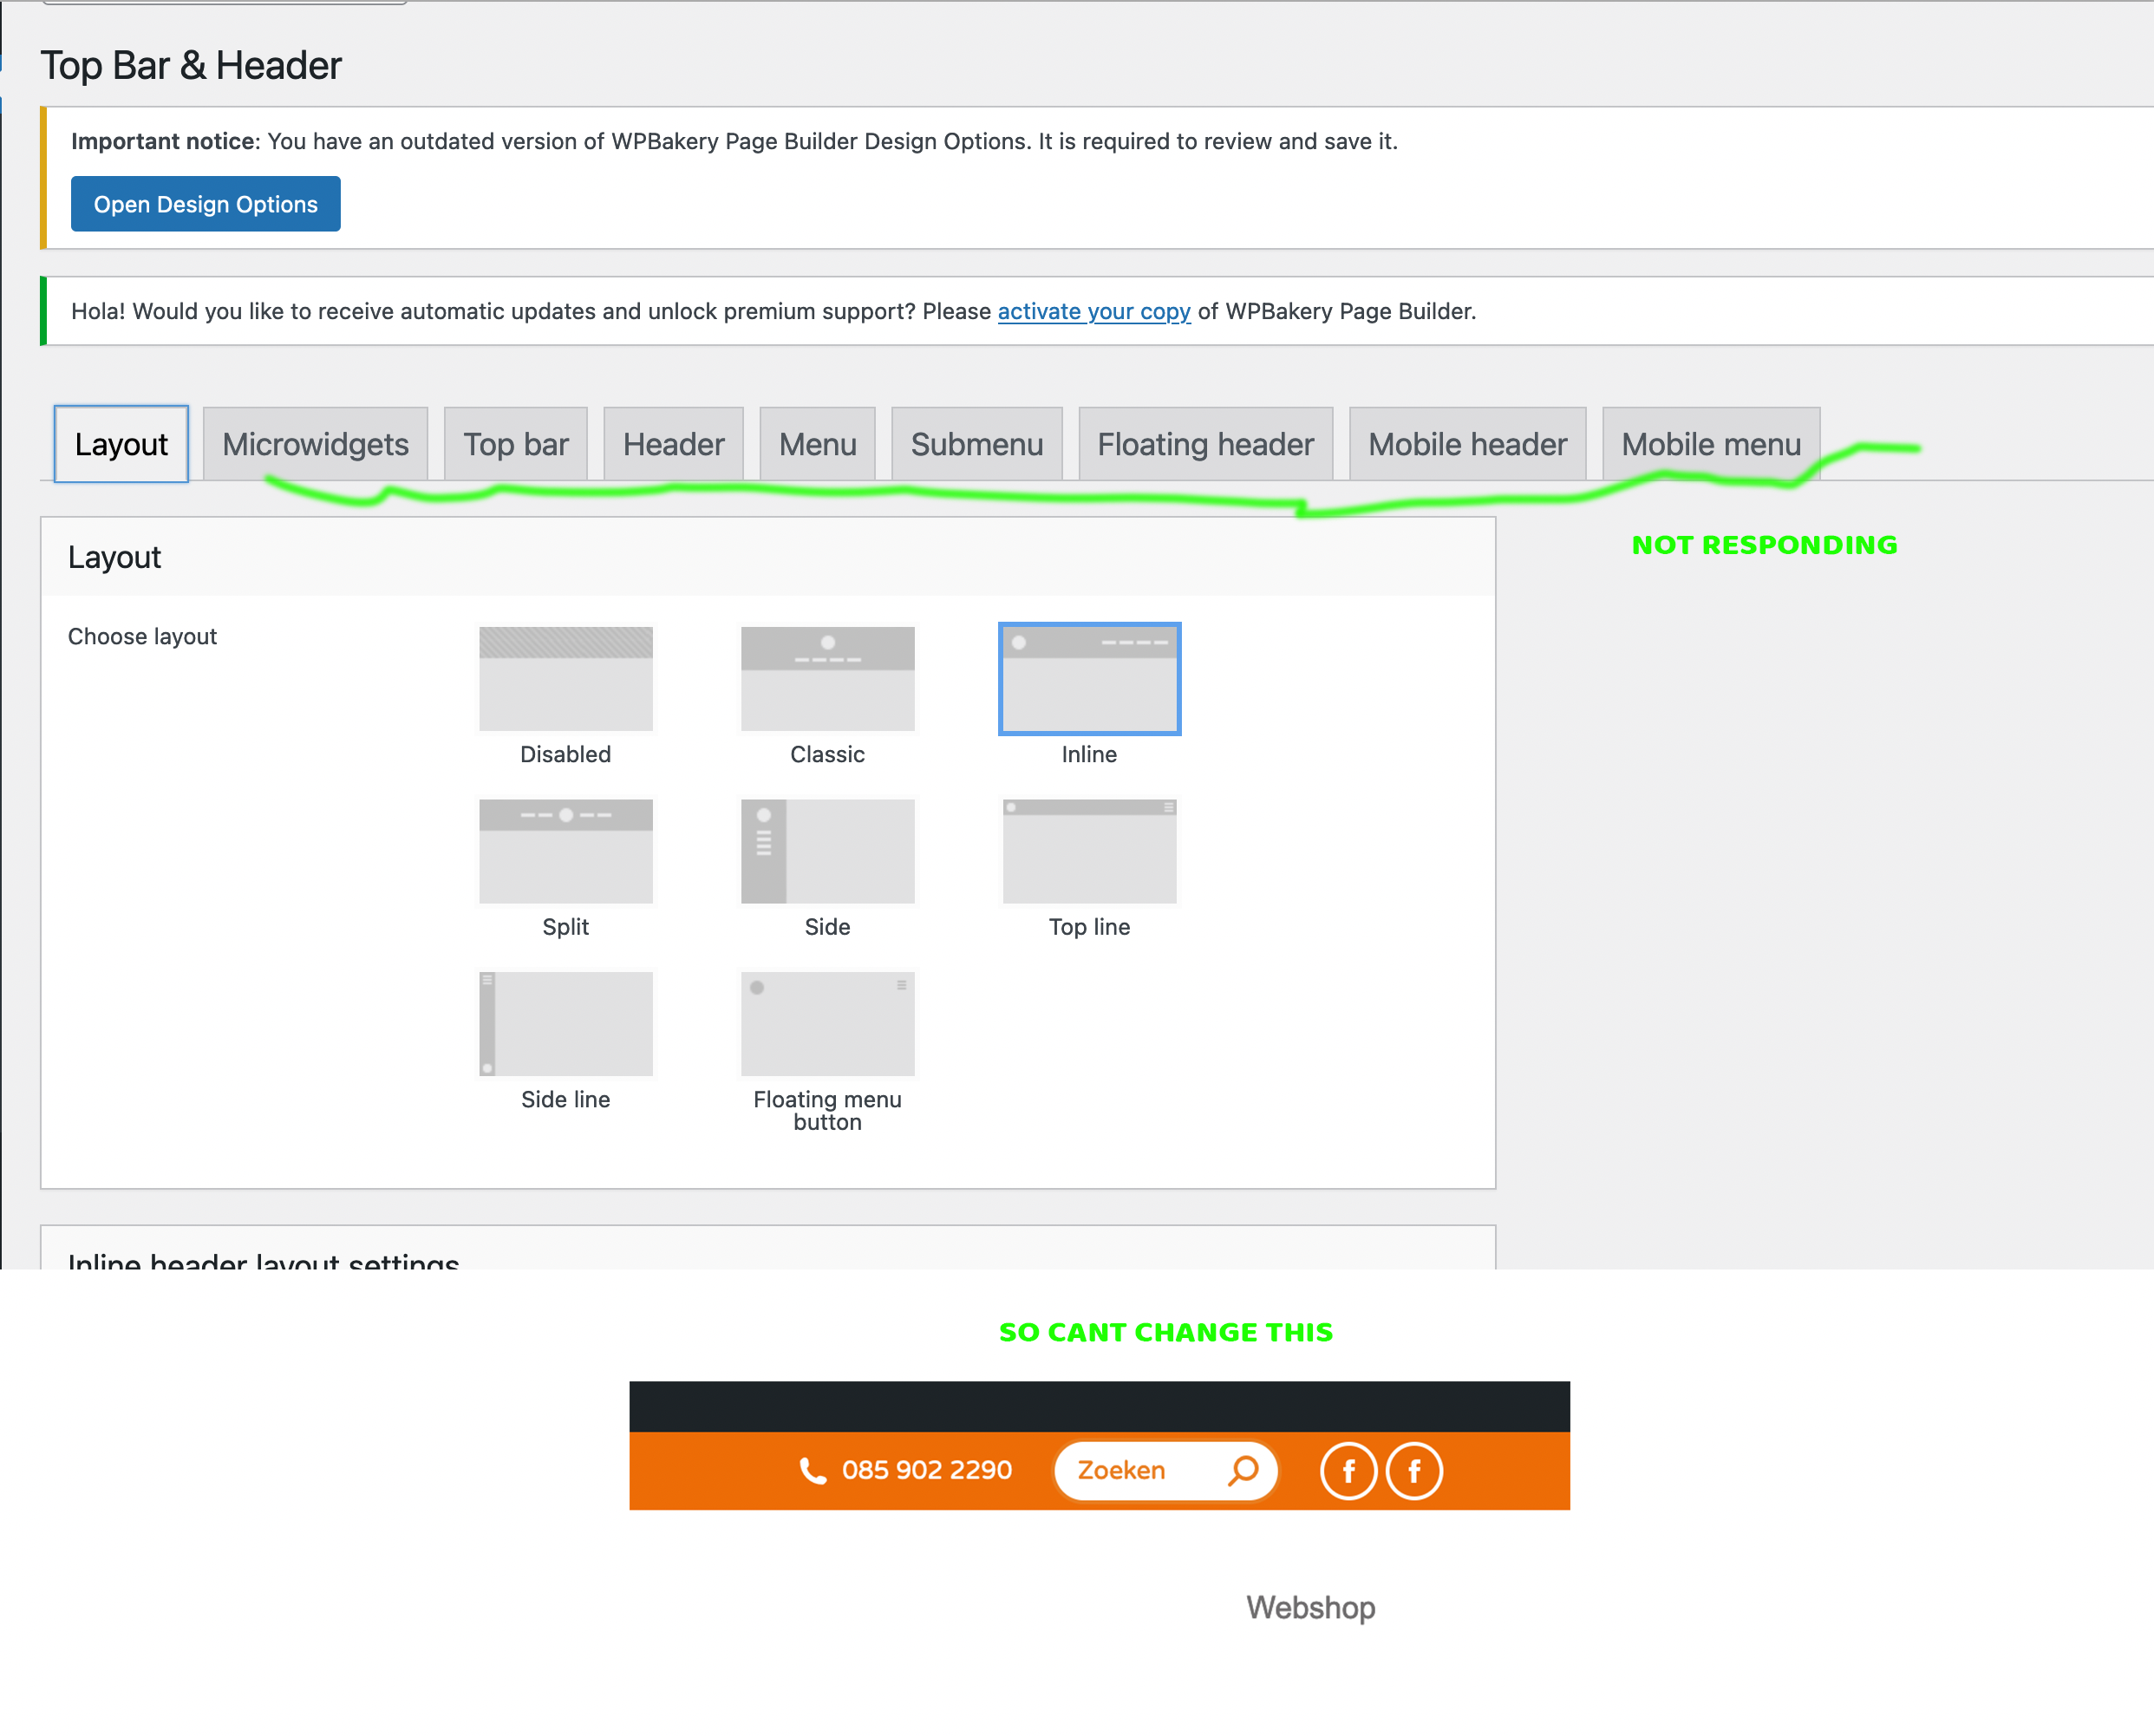
Task: Select the Top line layout
Action: tap(1089, 851)
